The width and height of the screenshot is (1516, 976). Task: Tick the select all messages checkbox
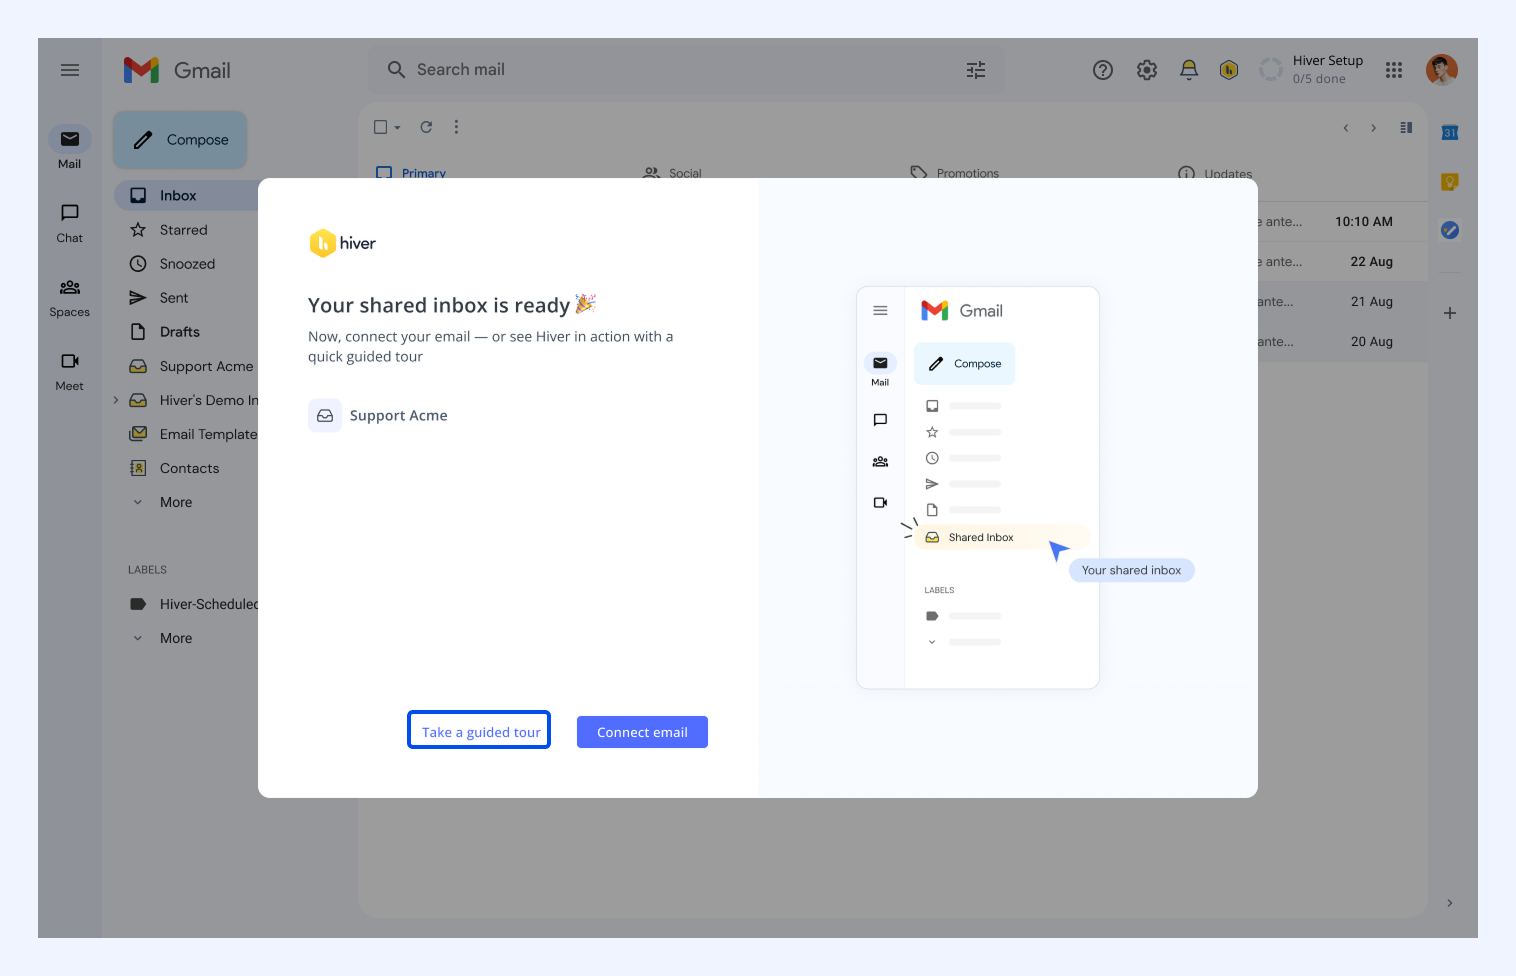tap(380, 127)
